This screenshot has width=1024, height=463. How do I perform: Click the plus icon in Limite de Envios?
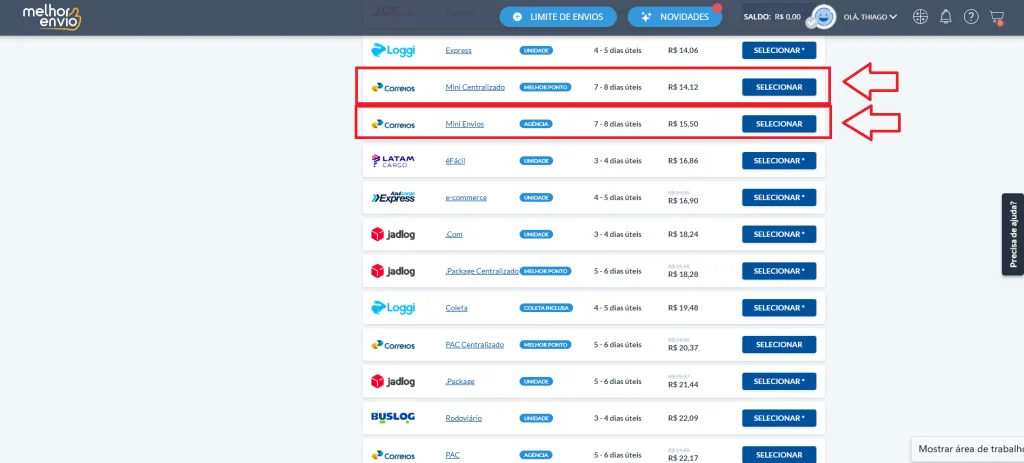(x=517, y=17)
